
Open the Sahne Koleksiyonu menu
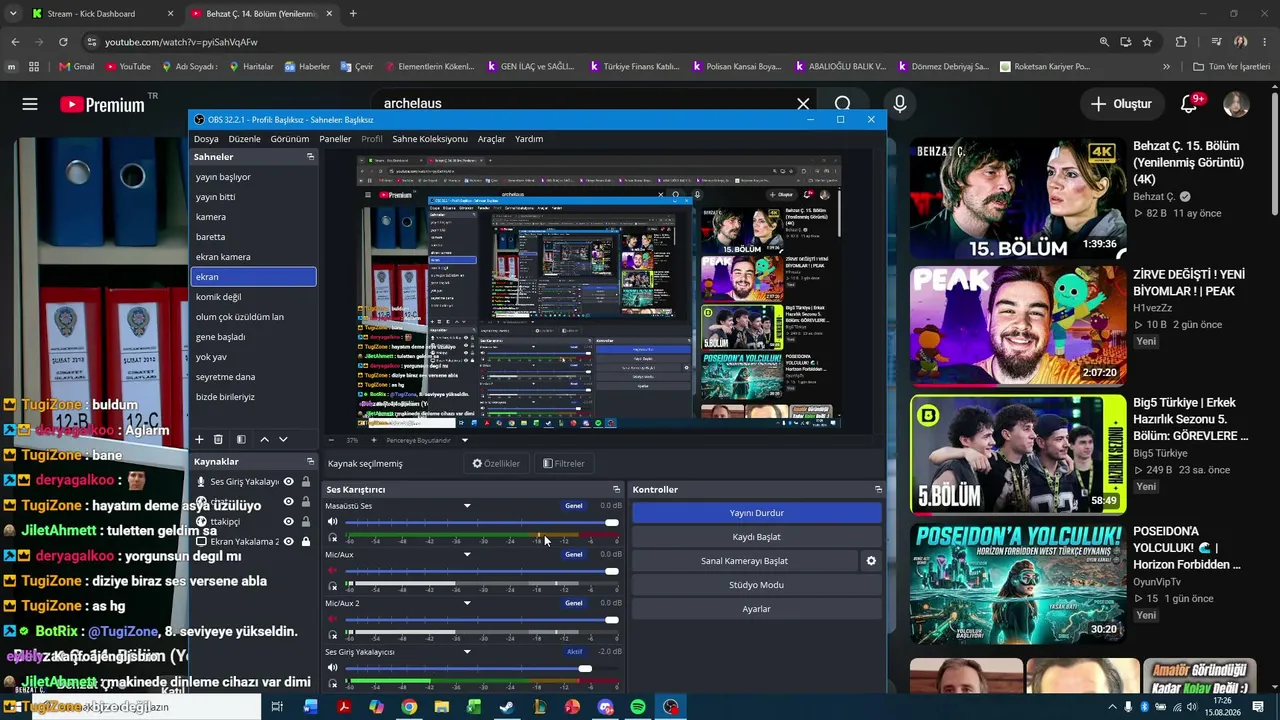click(x=430, y=139)
